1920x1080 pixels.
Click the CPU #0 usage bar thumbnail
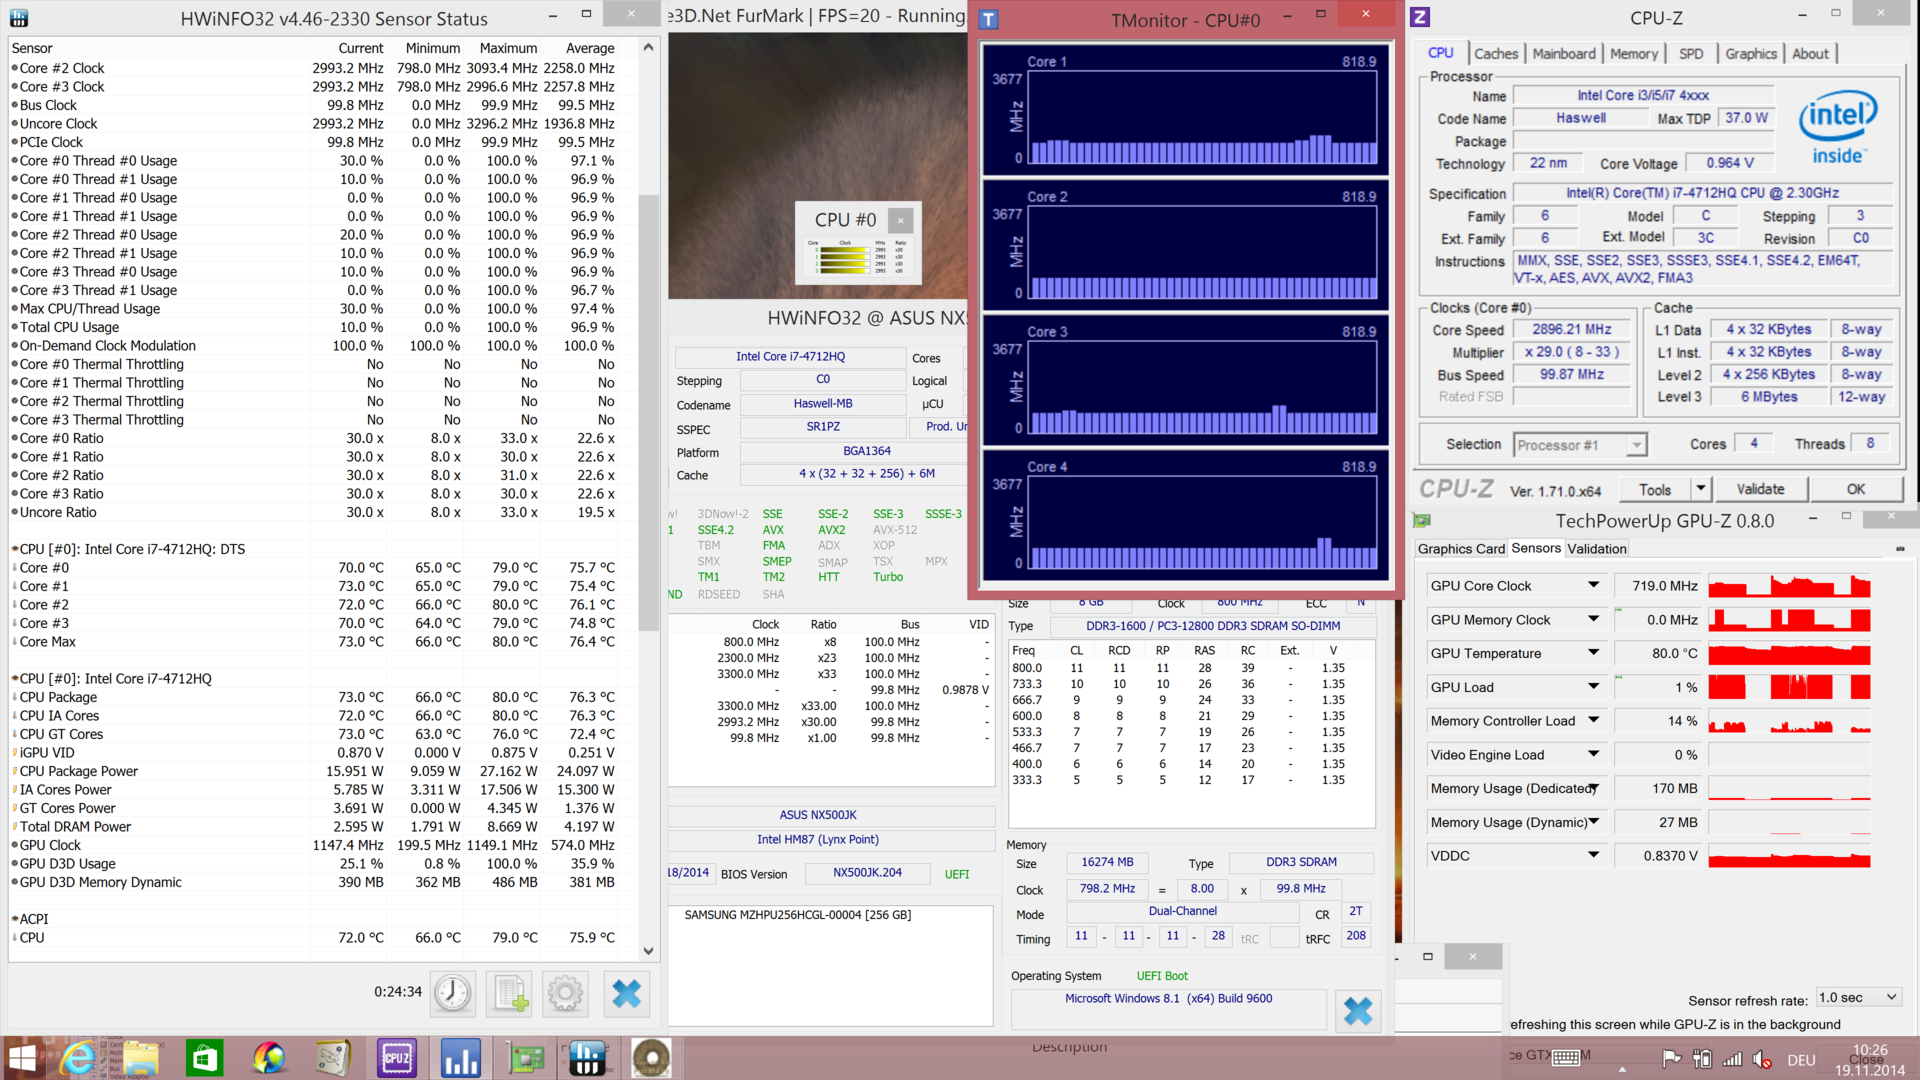point(857,256)
